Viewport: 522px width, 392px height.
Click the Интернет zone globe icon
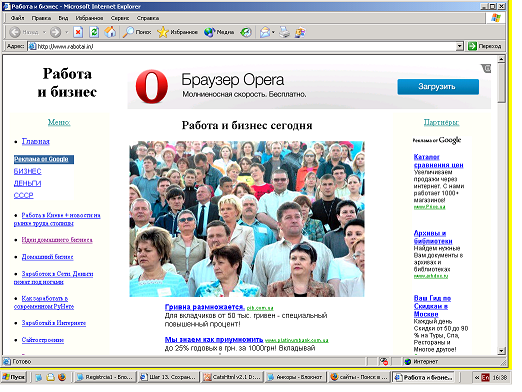[407, 361]
